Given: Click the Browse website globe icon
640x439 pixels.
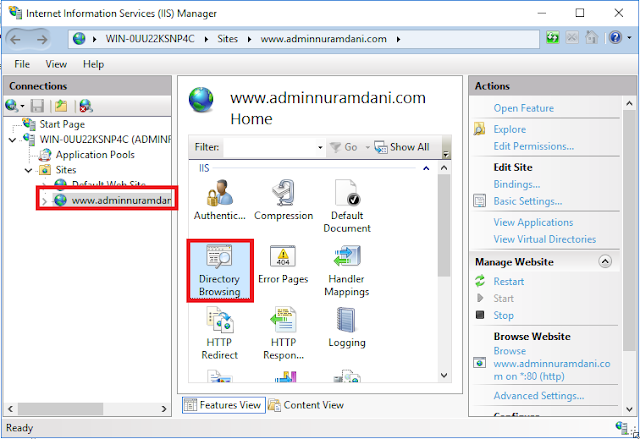Looking at the screenshot, I should click(480, 363).
